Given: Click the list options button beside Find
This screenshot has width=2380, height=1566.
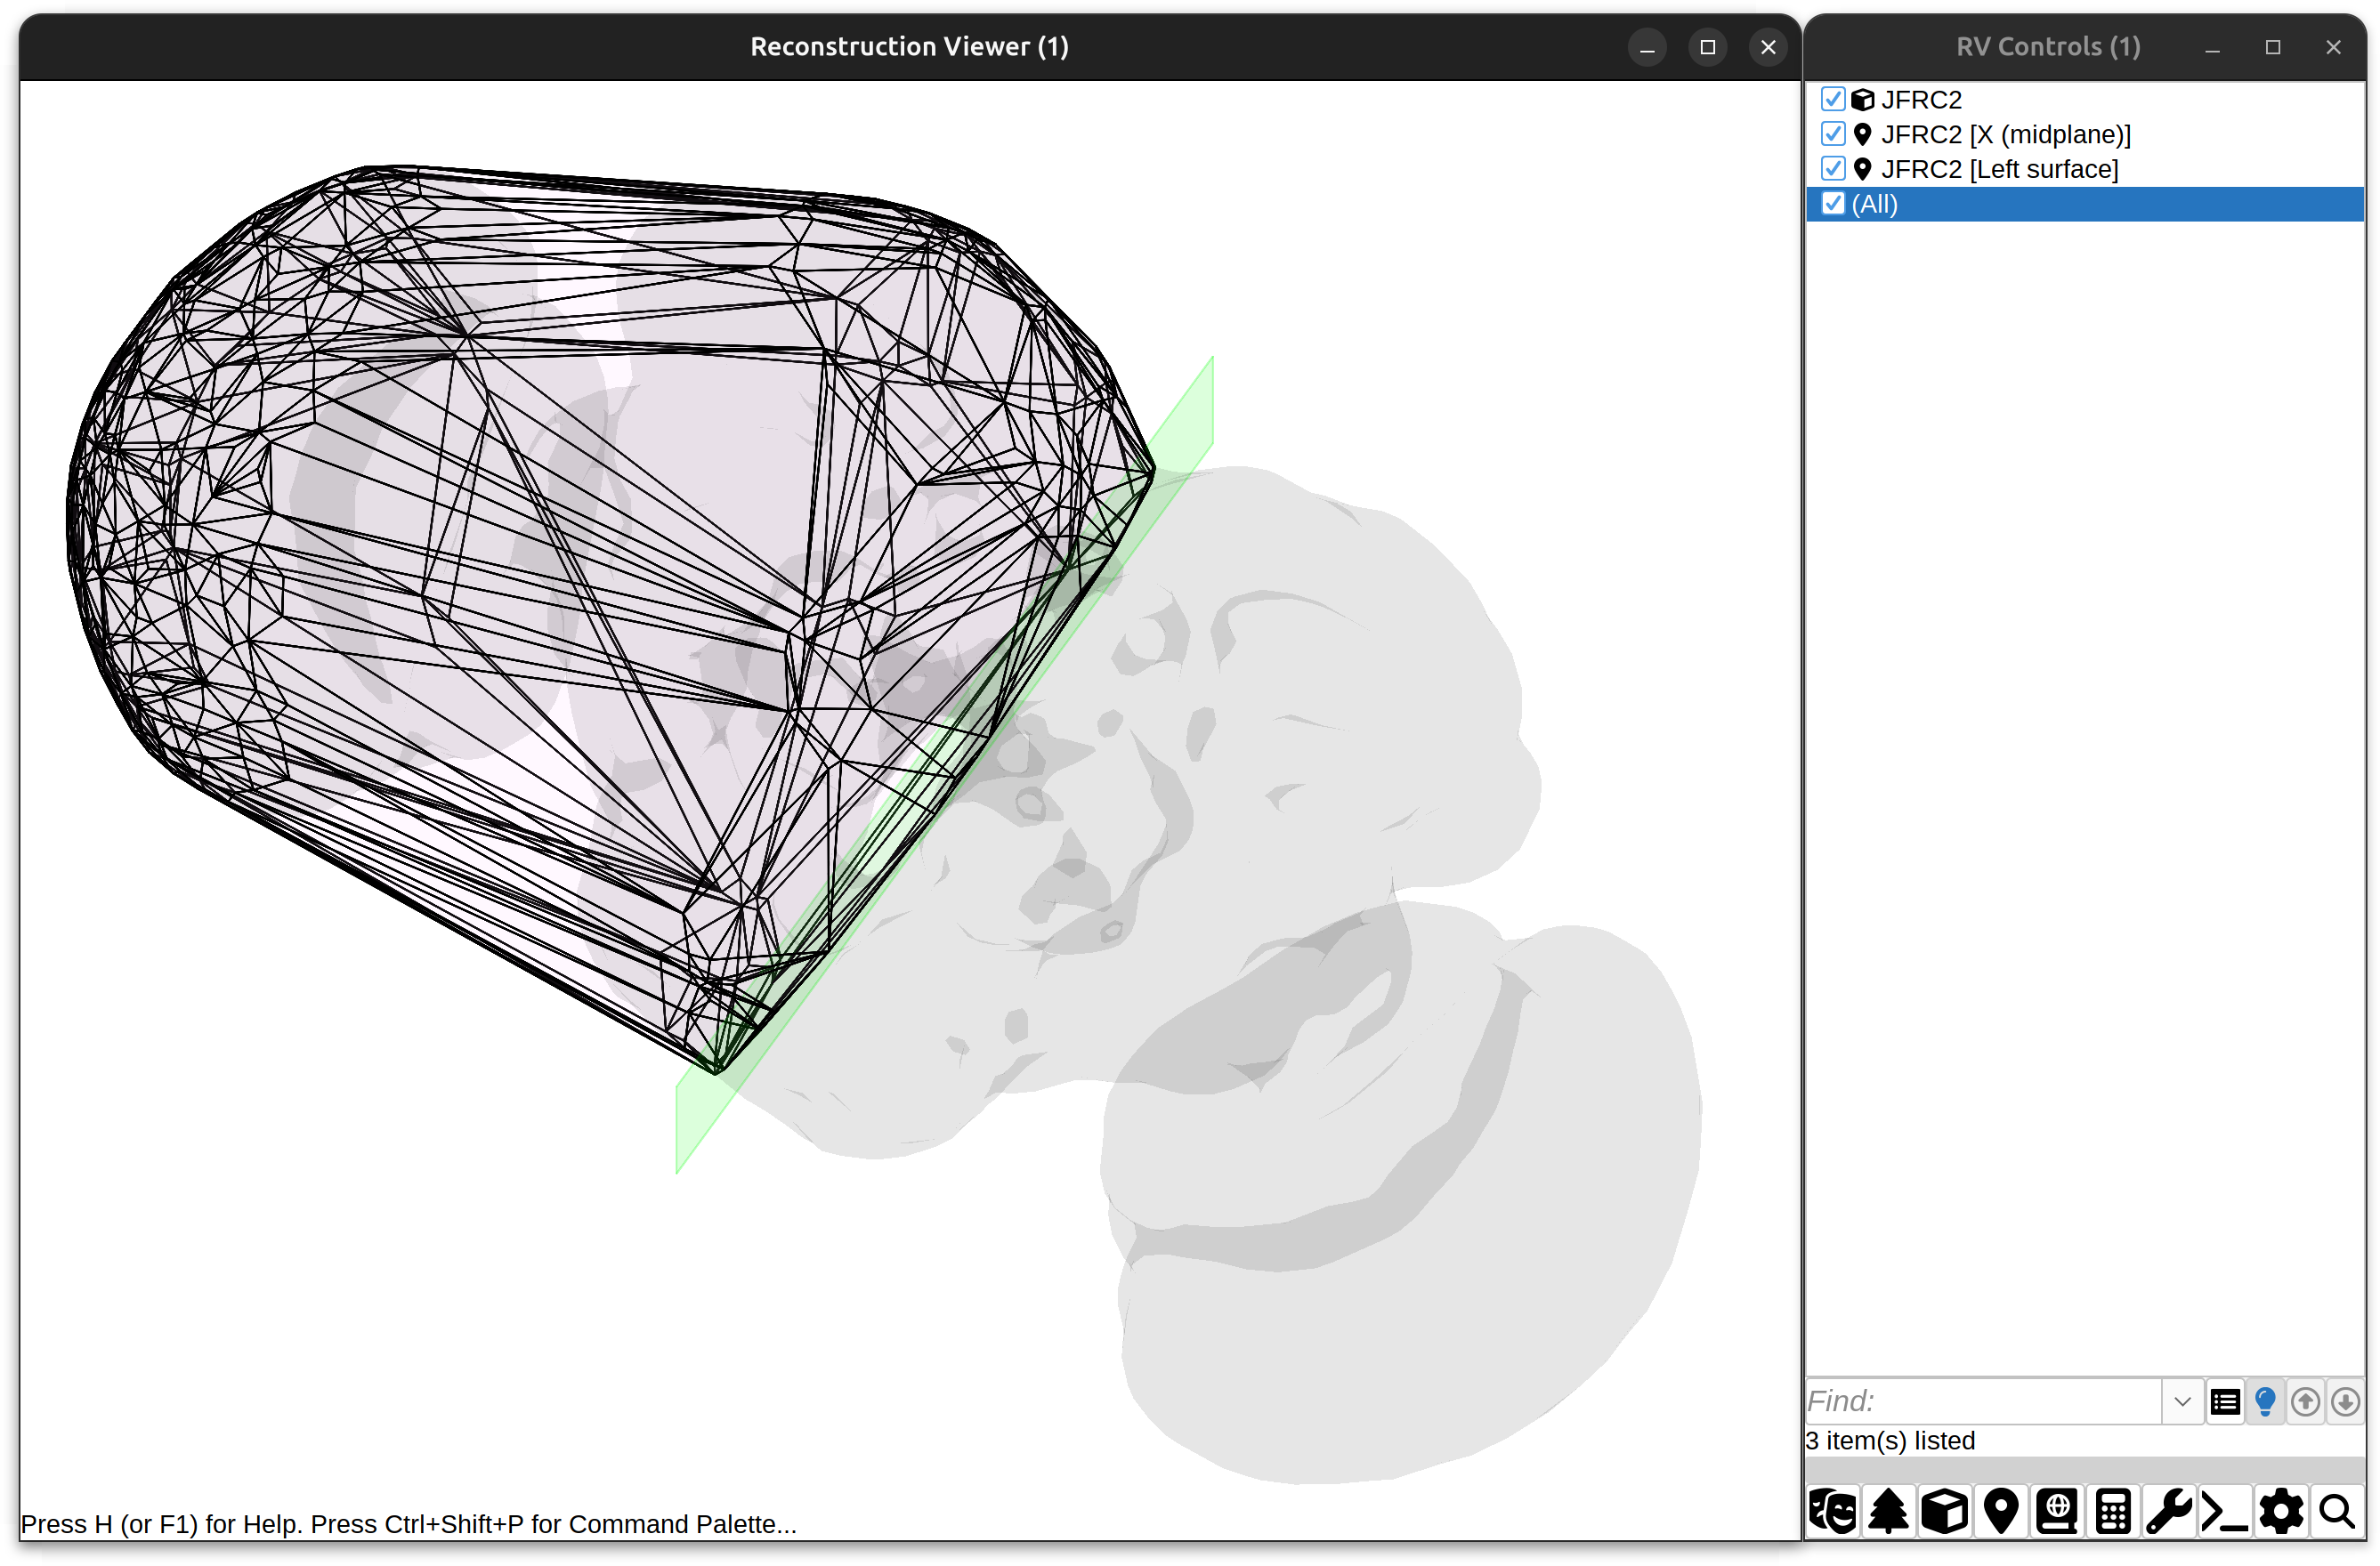Looking at the screenshot, I should tap(2225, 1402).
